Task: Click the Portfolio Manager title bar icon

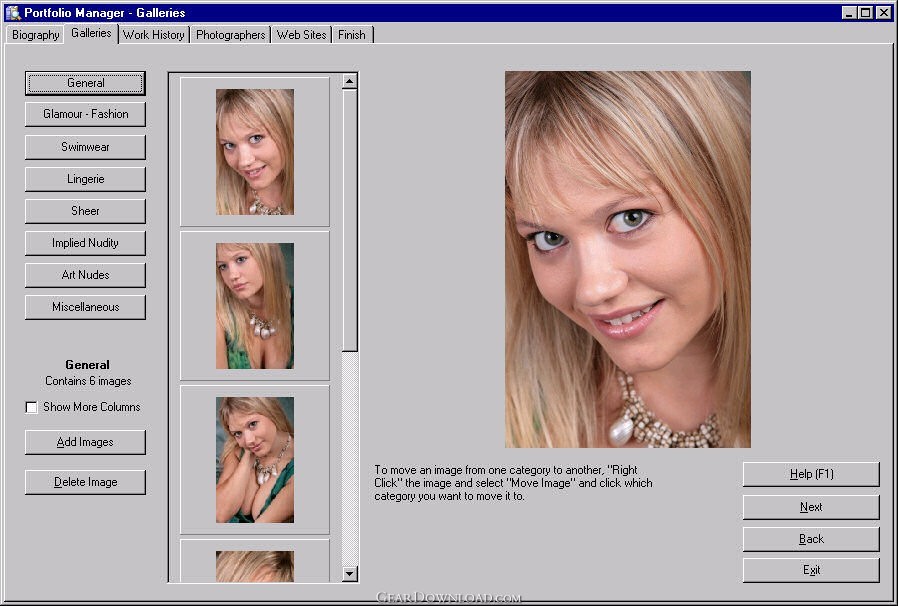Action: click(x=12, y=12)
